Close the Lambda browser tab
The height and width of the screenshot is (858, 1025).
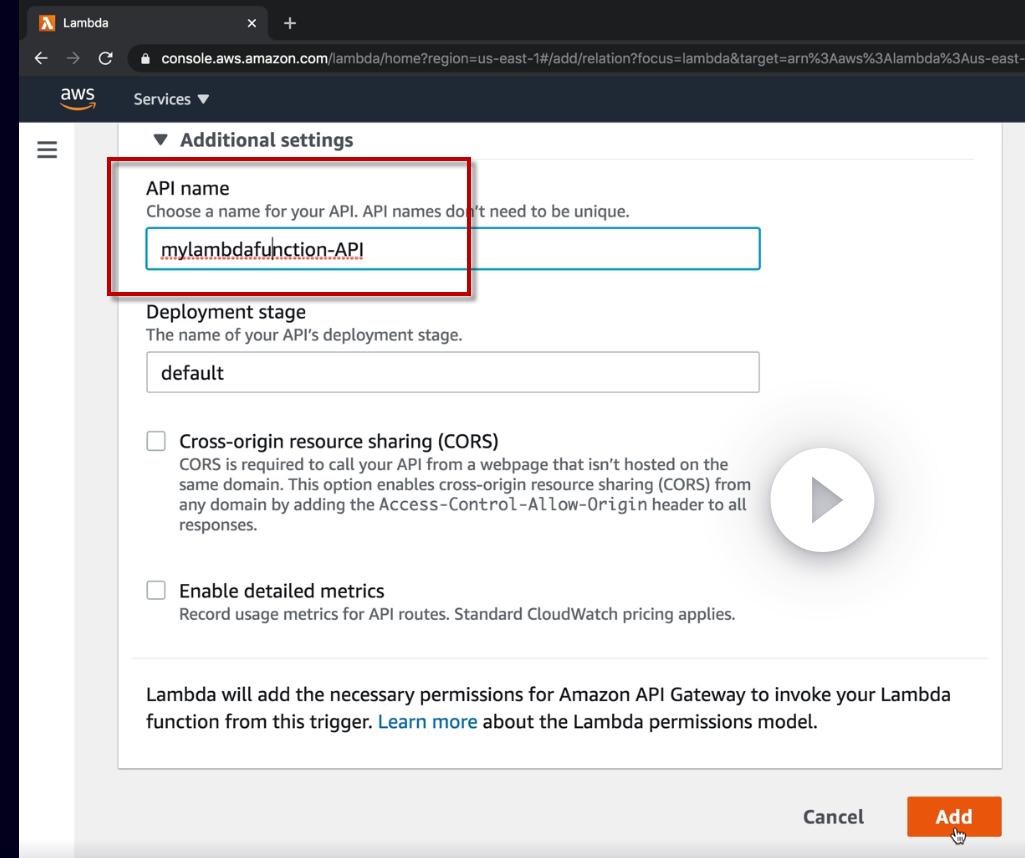[x=252, y=24]
